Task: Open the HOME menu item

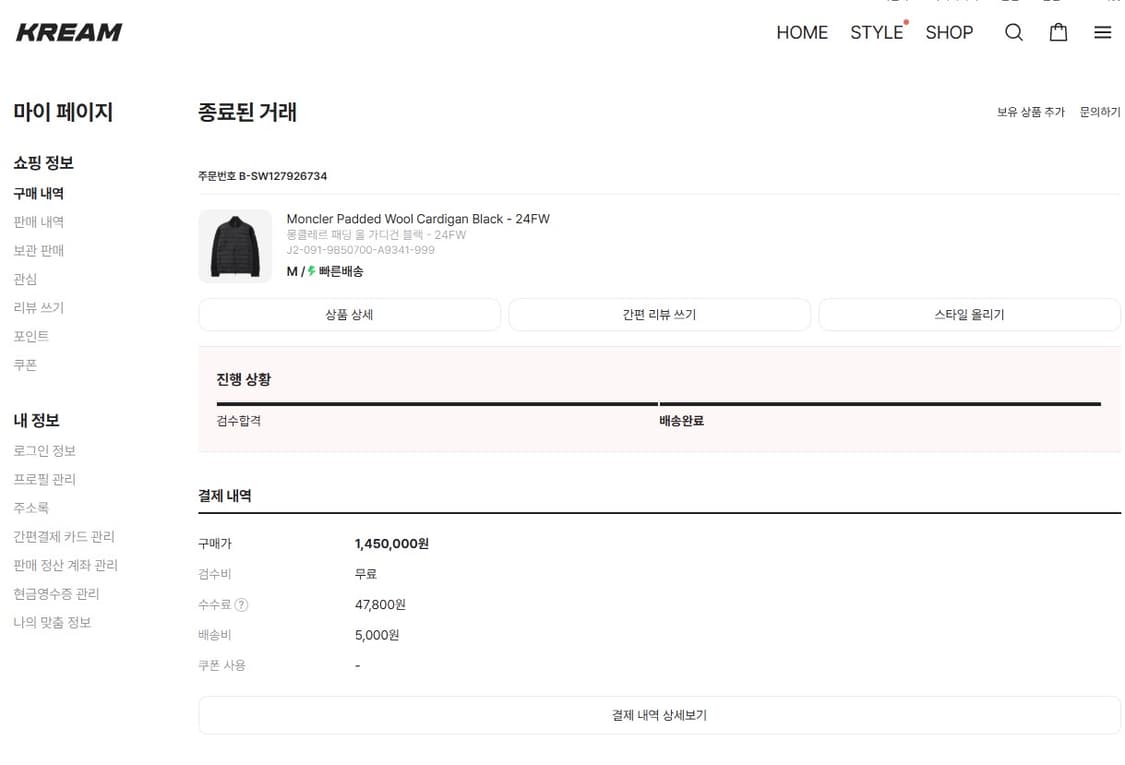Action: click(801, 32)
